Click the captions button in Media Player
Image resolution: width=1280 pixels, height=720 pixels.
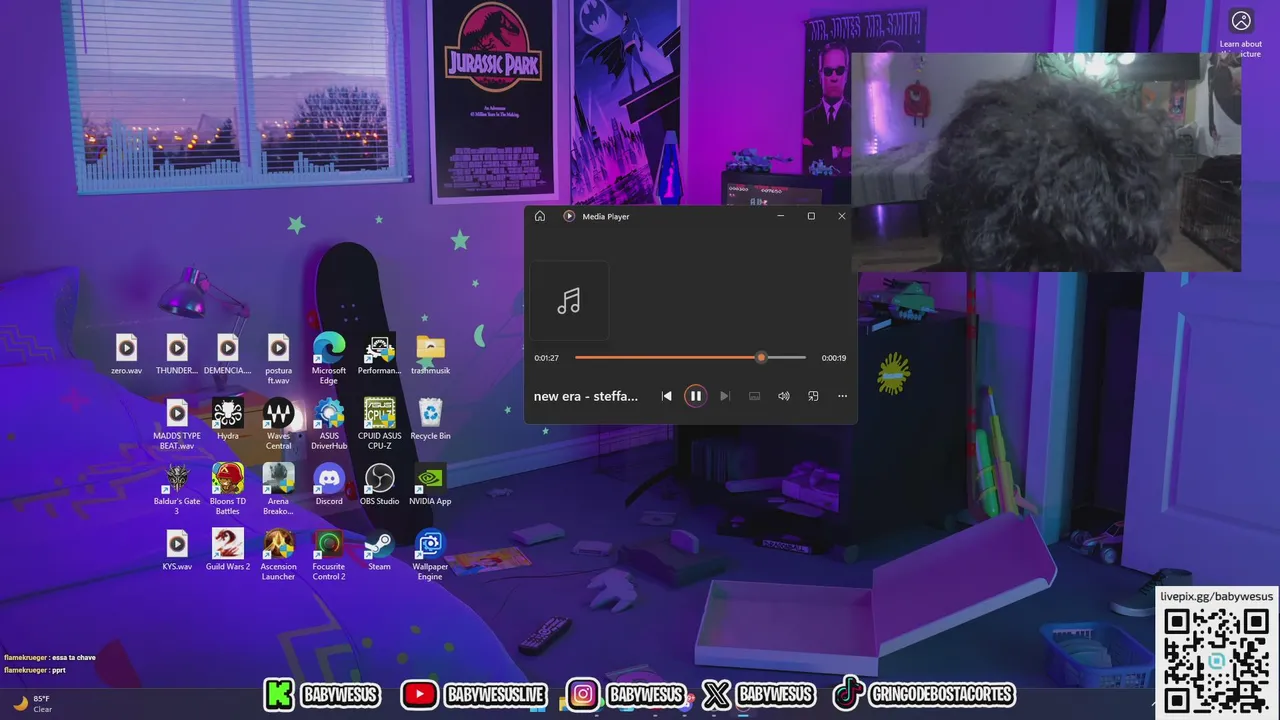tap(754, 396)
